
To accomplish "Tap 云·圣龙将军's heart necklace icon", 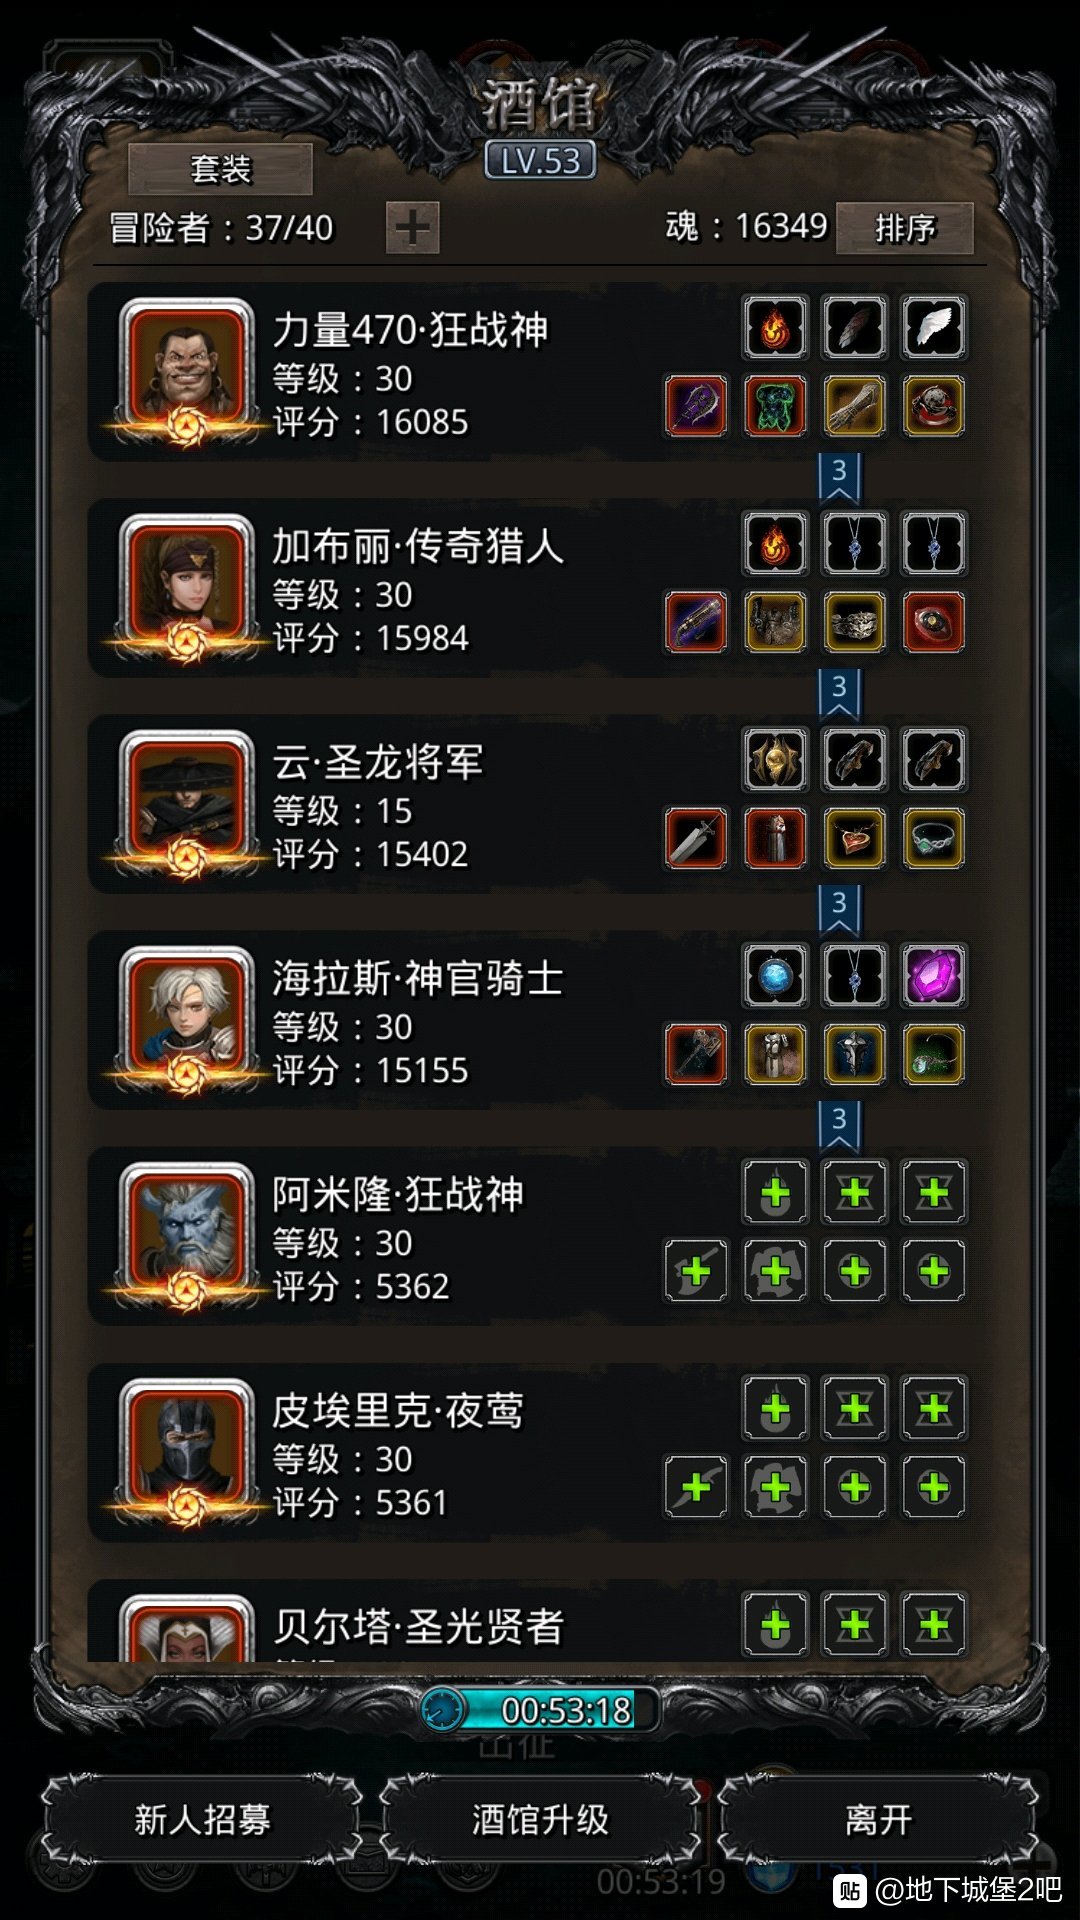I will point(854,838).
